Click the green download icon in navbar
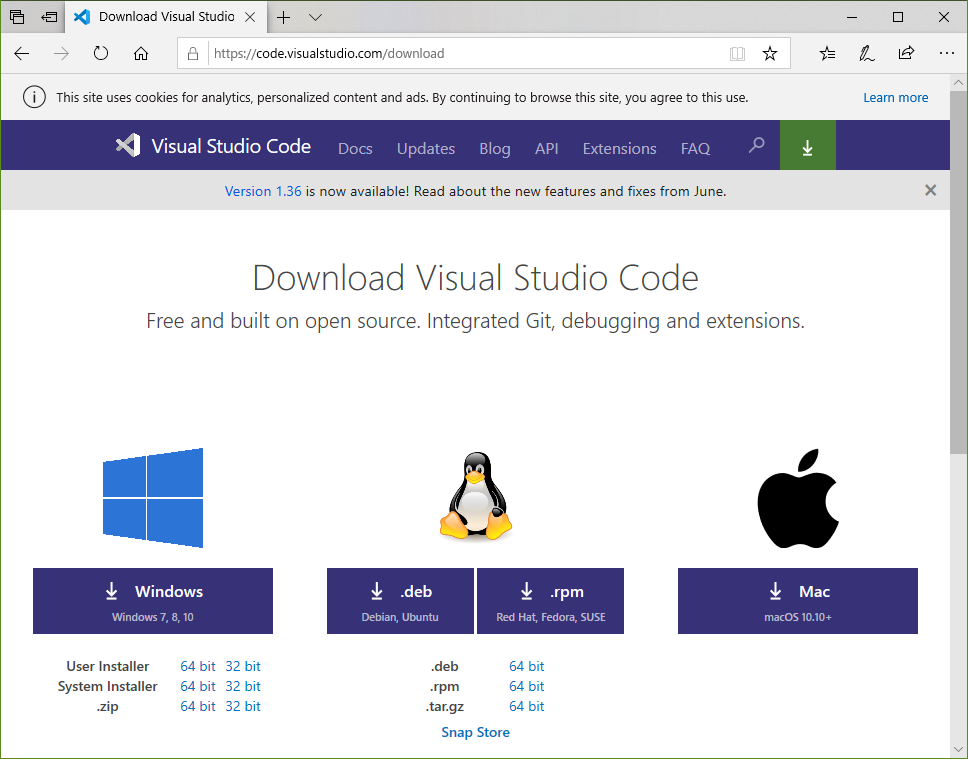 click(x=807, y=148)
